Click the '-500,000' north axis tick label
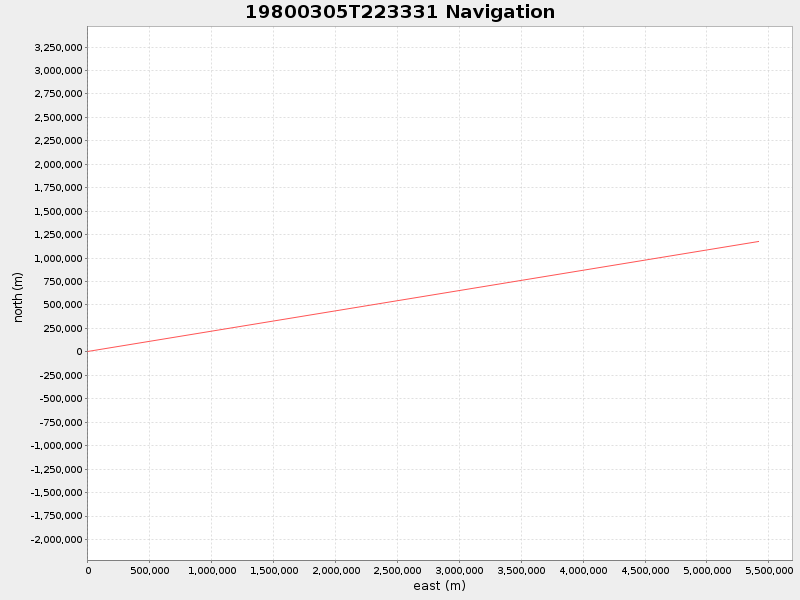 pos(61,398)
